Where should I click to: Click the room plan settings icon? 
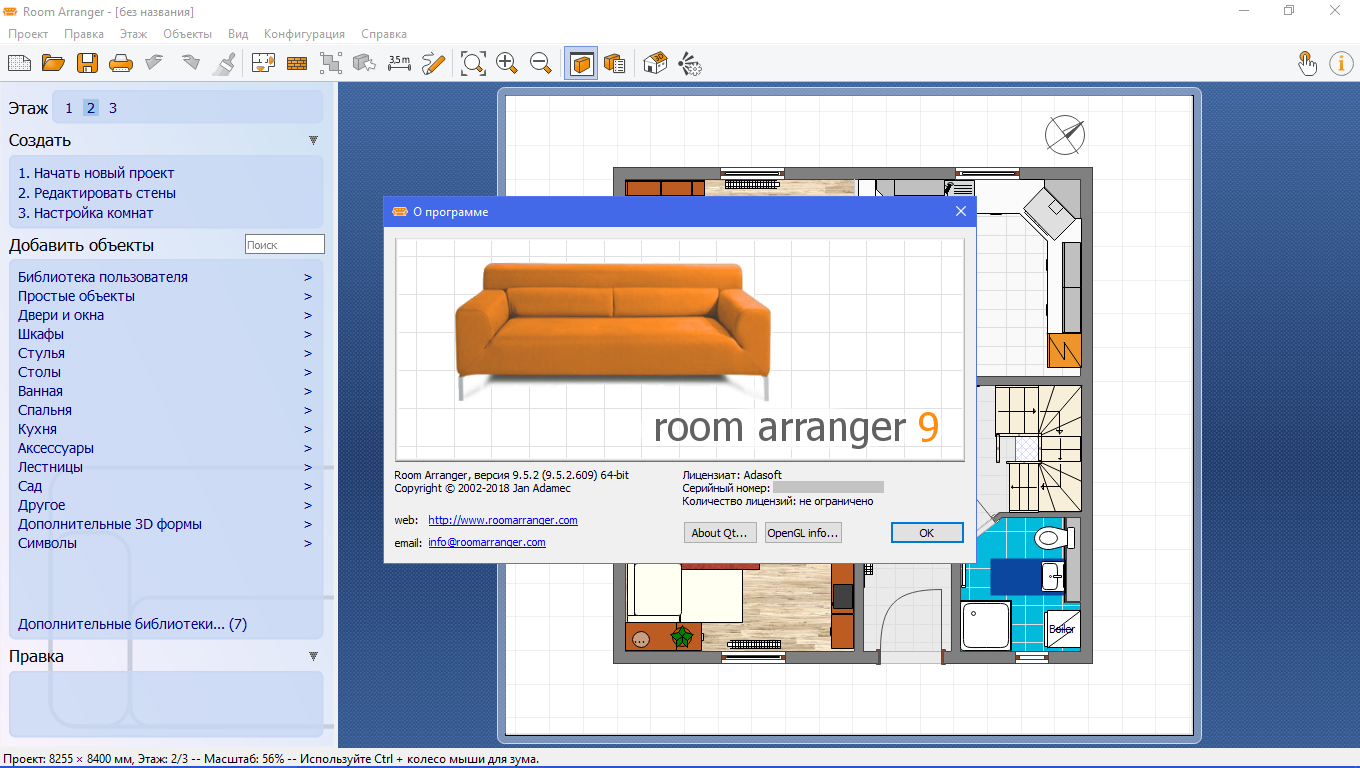263,63
